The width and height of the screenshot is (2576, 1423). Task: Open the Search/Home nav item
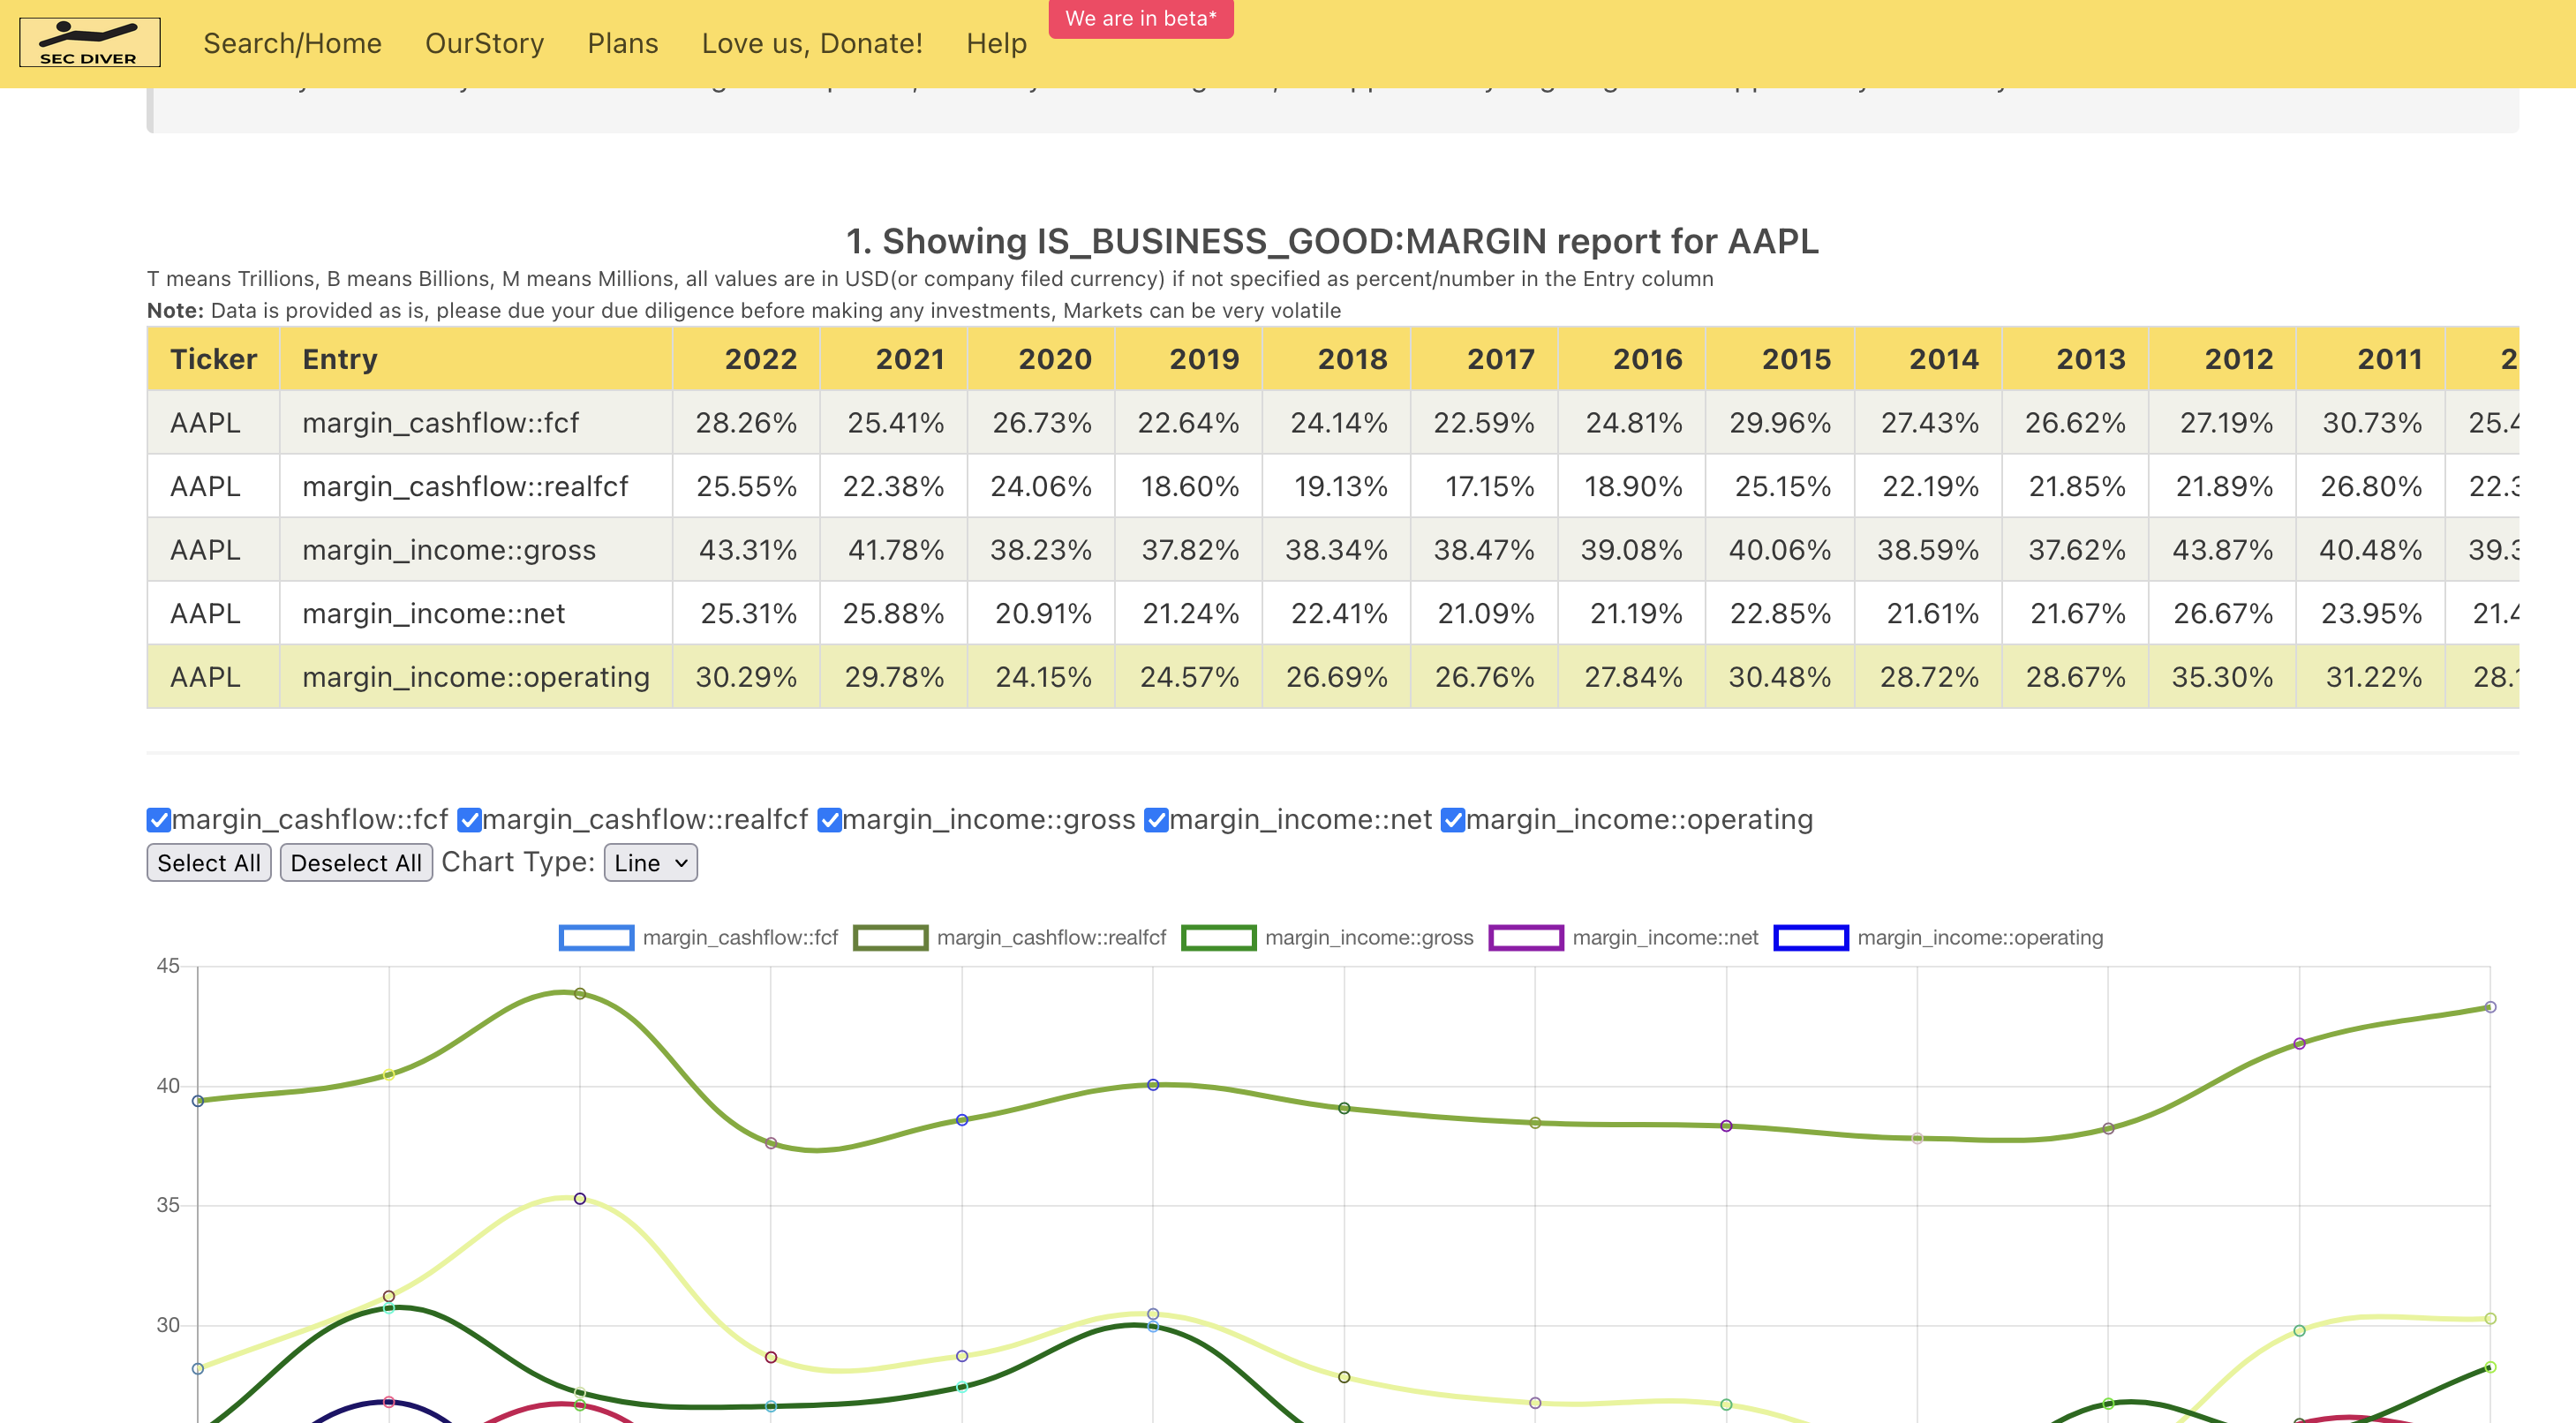[292, 43]
